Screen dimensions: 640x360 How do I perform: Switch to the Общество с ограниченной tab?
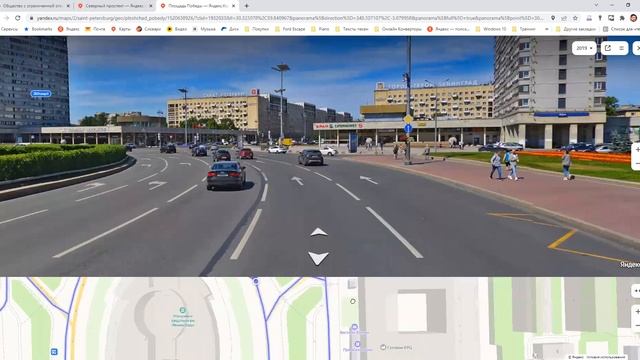point(36,6)
